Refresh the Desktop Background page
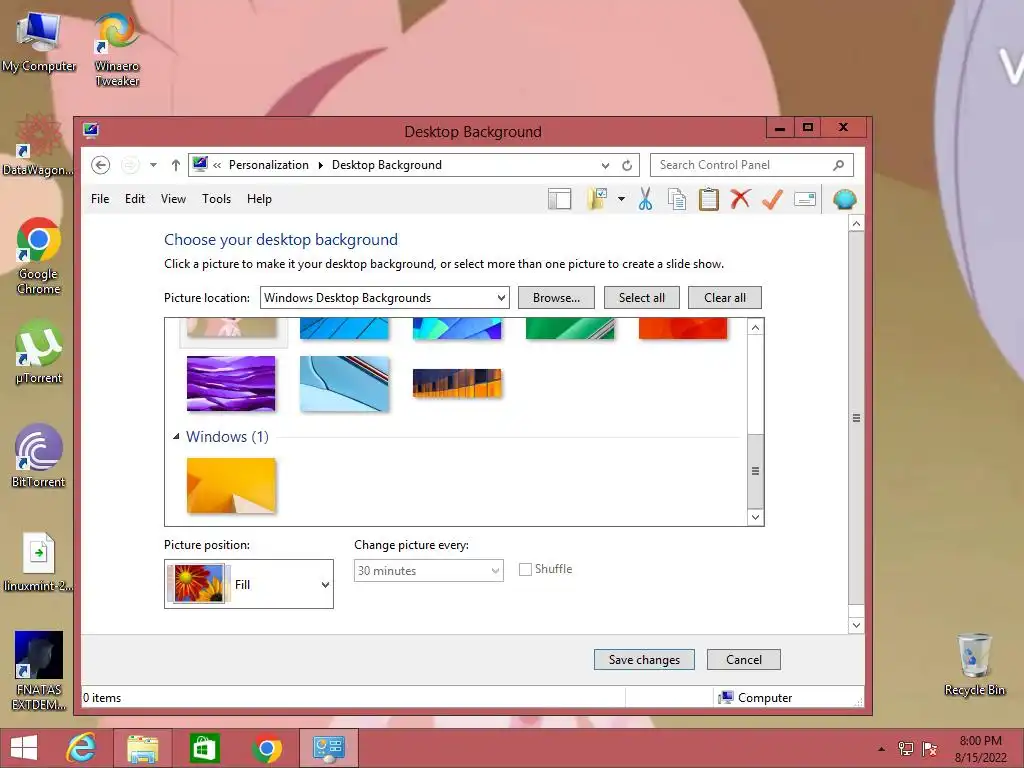Viewport: 1024px width, 768px height. [627, 165]
